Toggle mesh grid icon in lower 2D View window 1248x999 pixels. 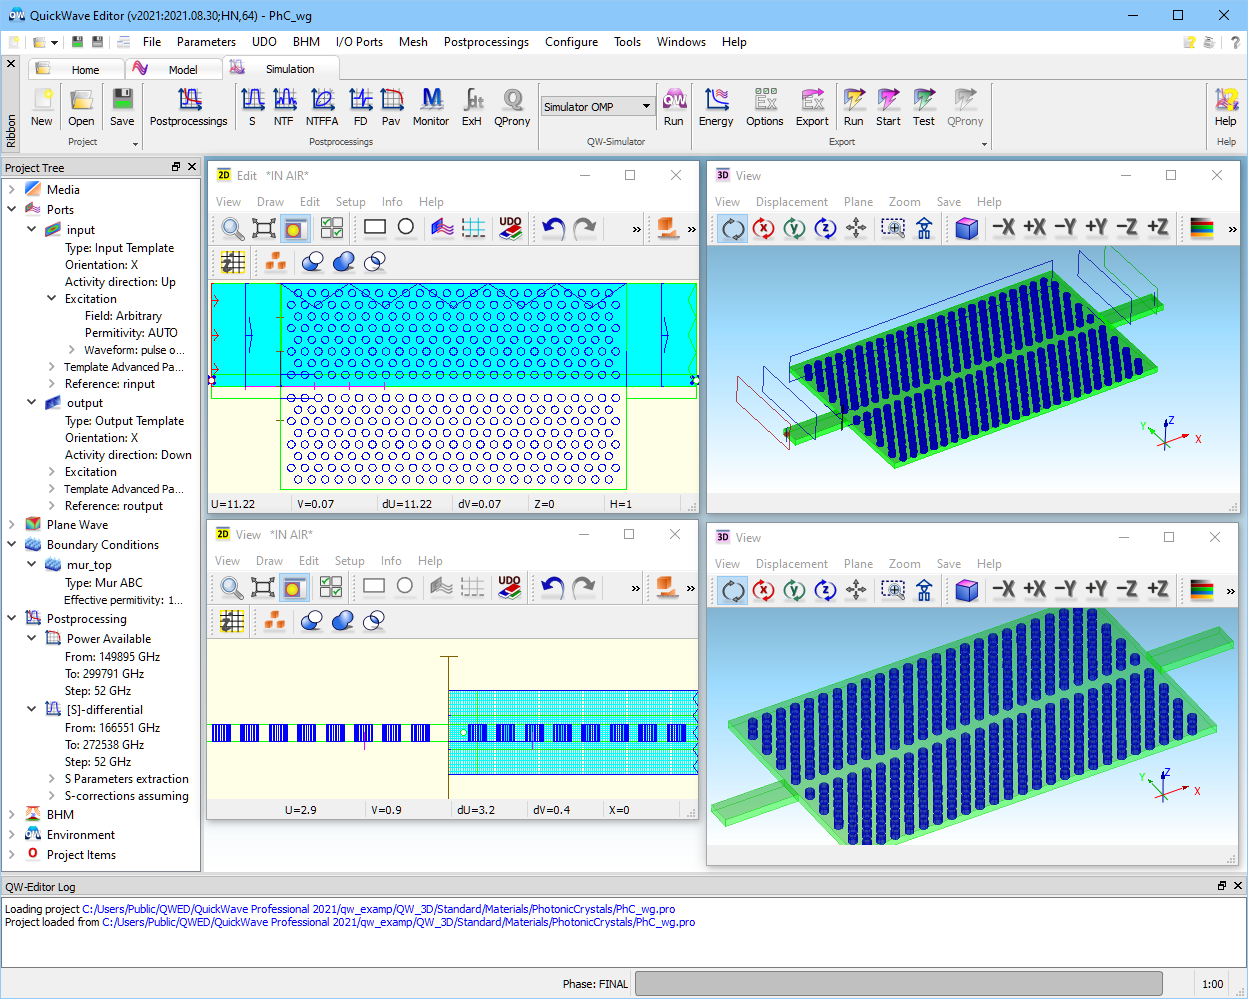231,622
